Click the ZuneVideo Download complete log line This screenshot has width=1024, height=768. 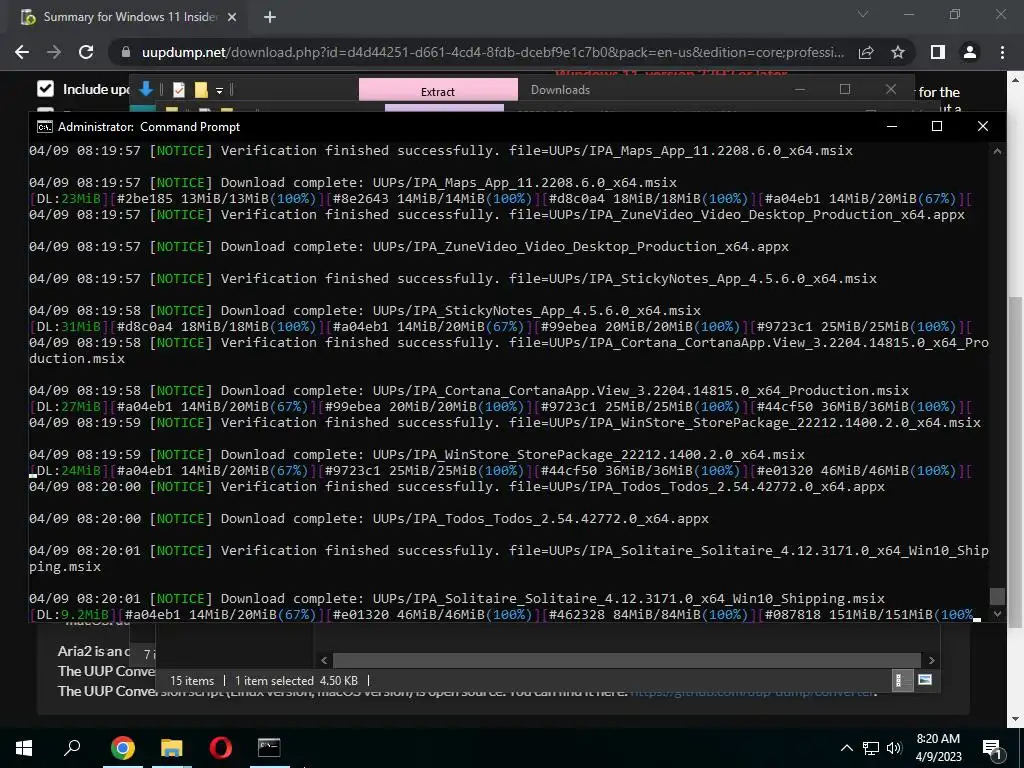[409, 246]
